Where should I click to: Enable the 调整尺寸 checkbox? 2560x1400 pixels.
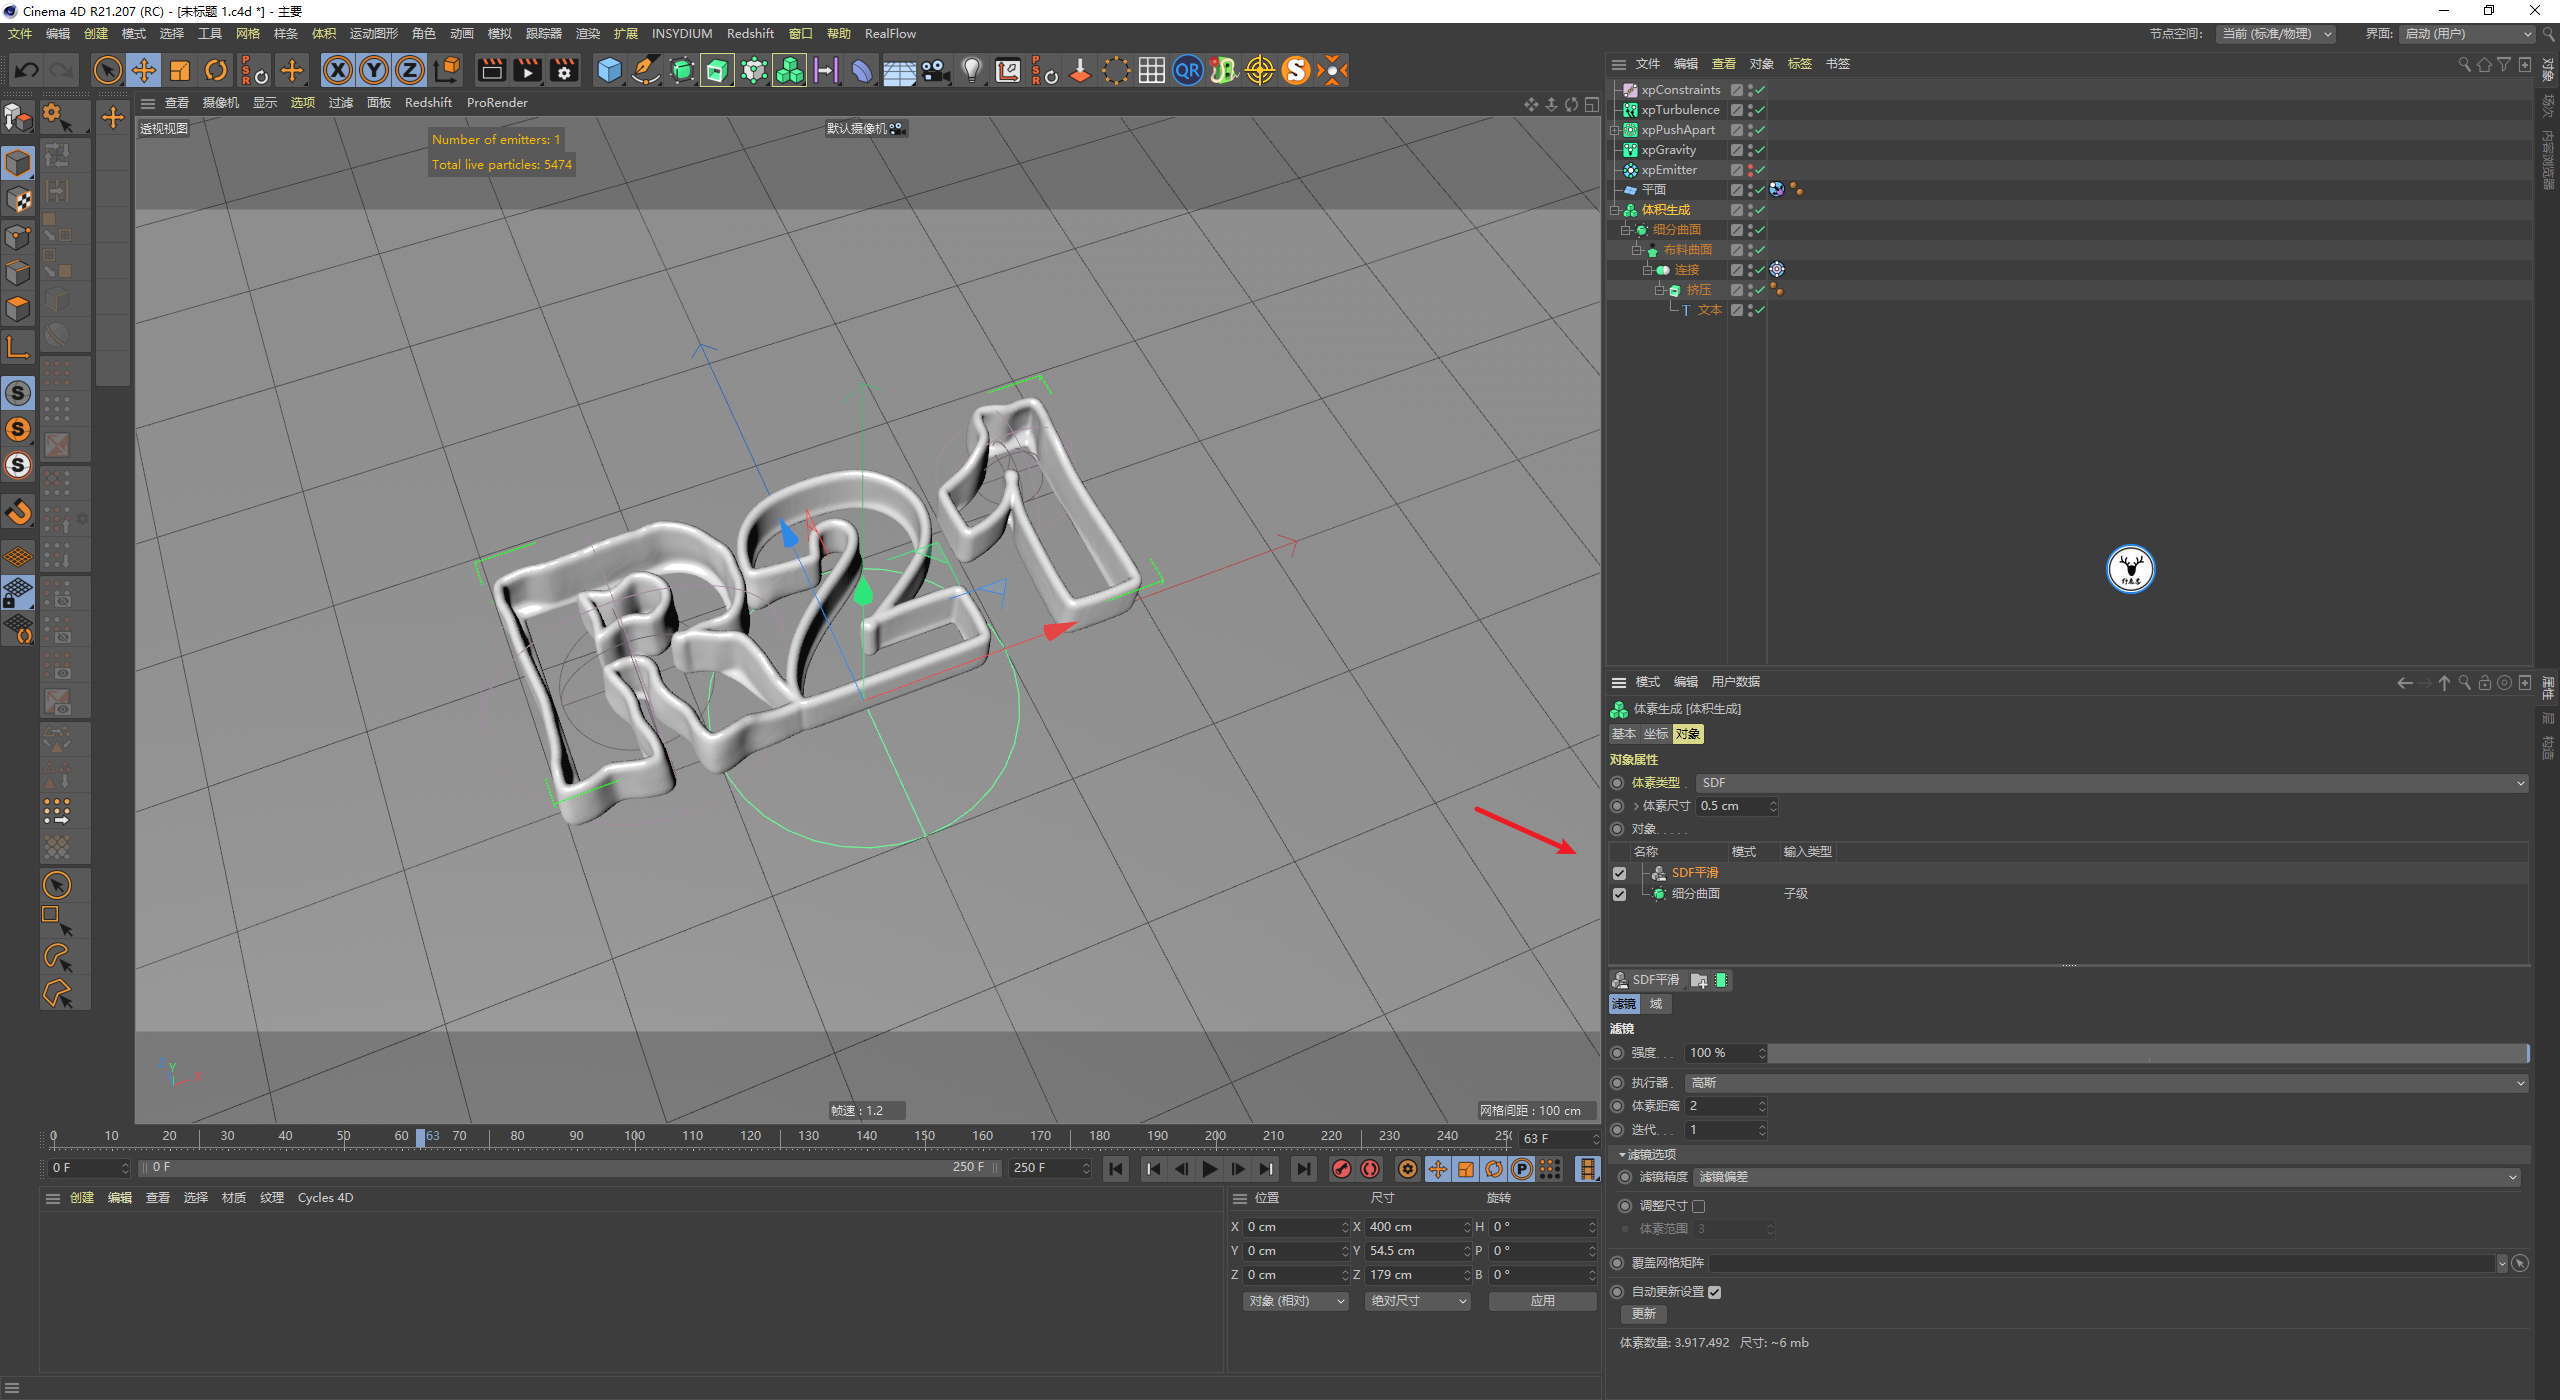pyautogui.click(x=1698, y=1206)
